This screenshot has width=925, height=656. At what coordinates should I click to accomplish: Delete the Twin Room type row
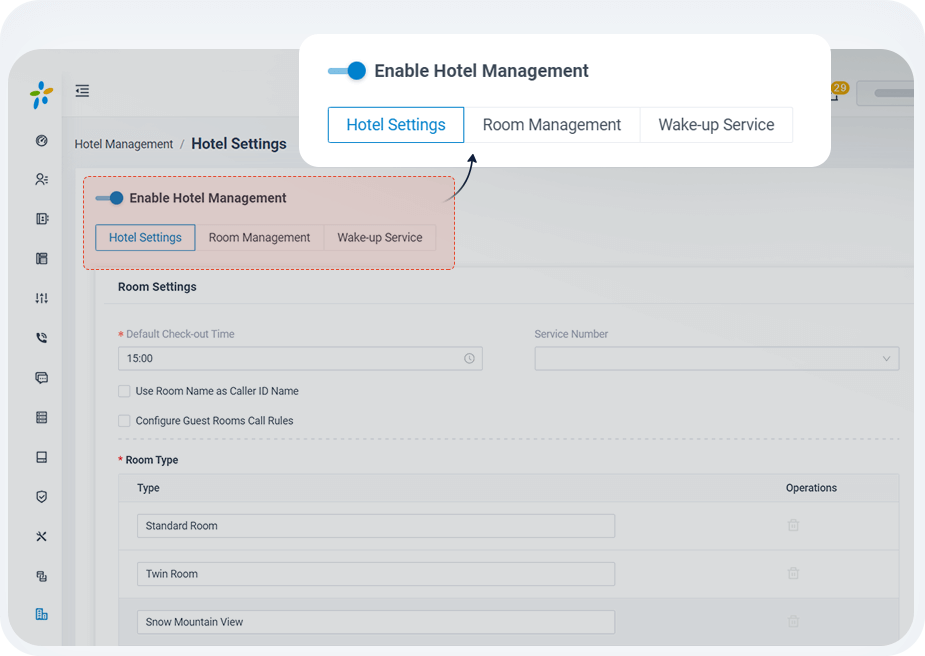793,573
